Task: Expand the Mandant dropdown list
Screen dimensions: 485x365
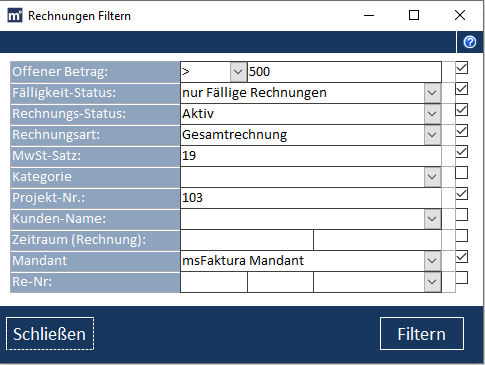Action: coord(432,261)
